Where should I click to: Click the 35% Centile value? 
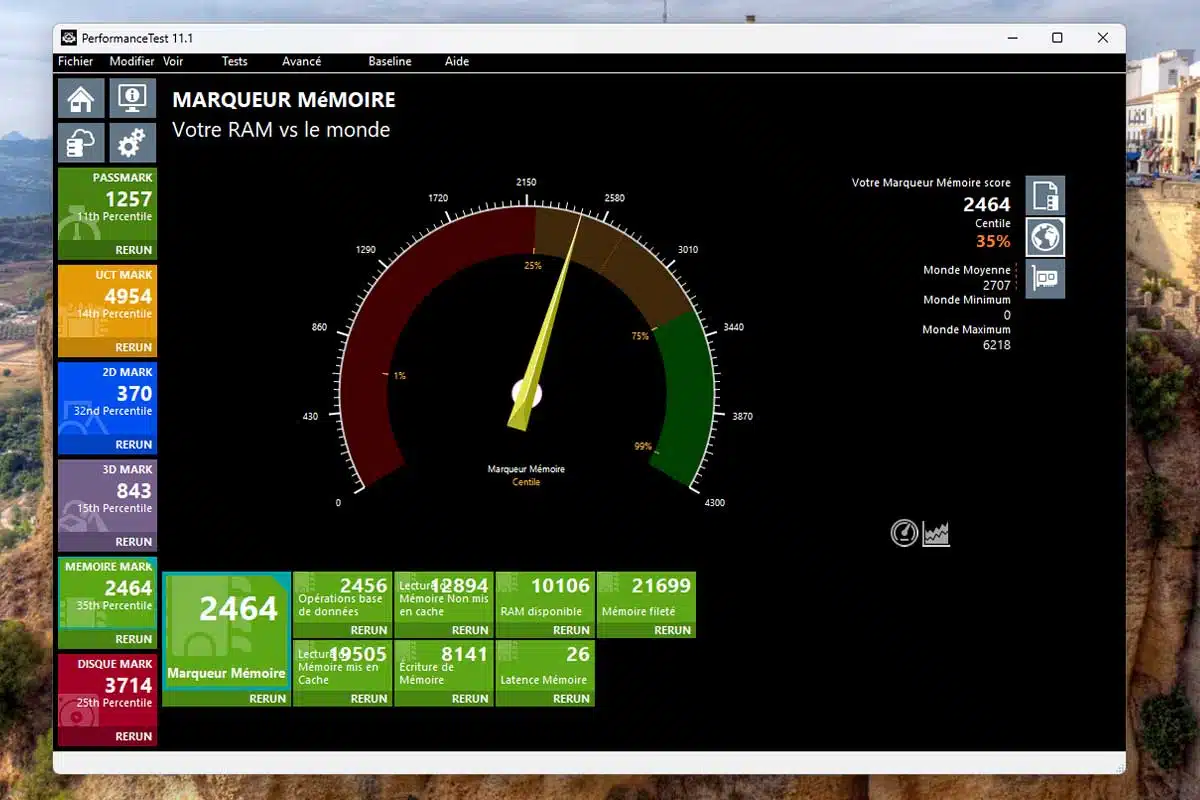point(993,241)
